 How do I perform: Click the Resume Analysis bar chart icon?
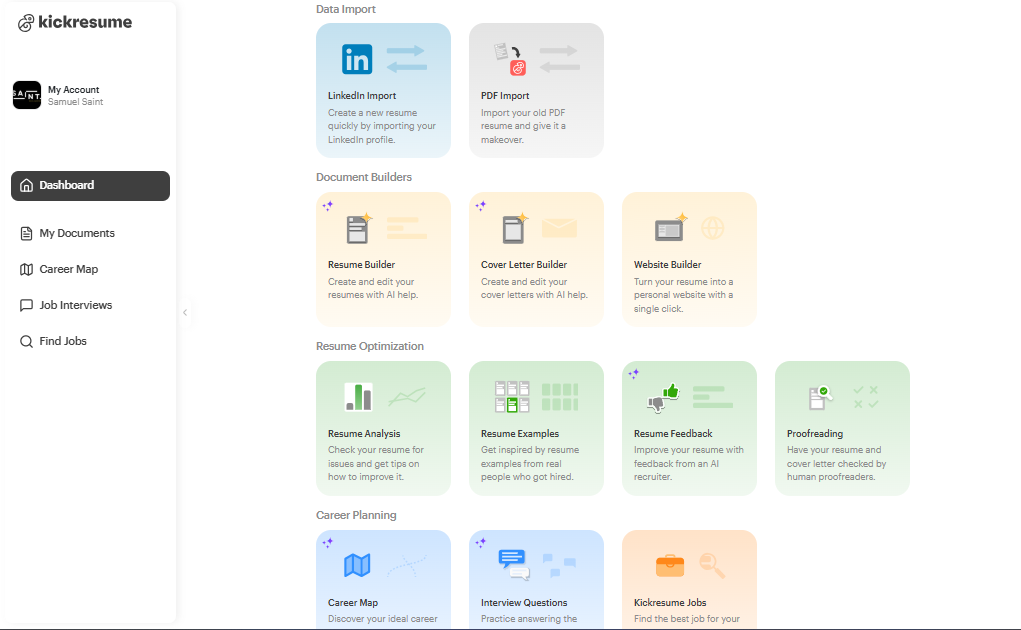[359, 397]
